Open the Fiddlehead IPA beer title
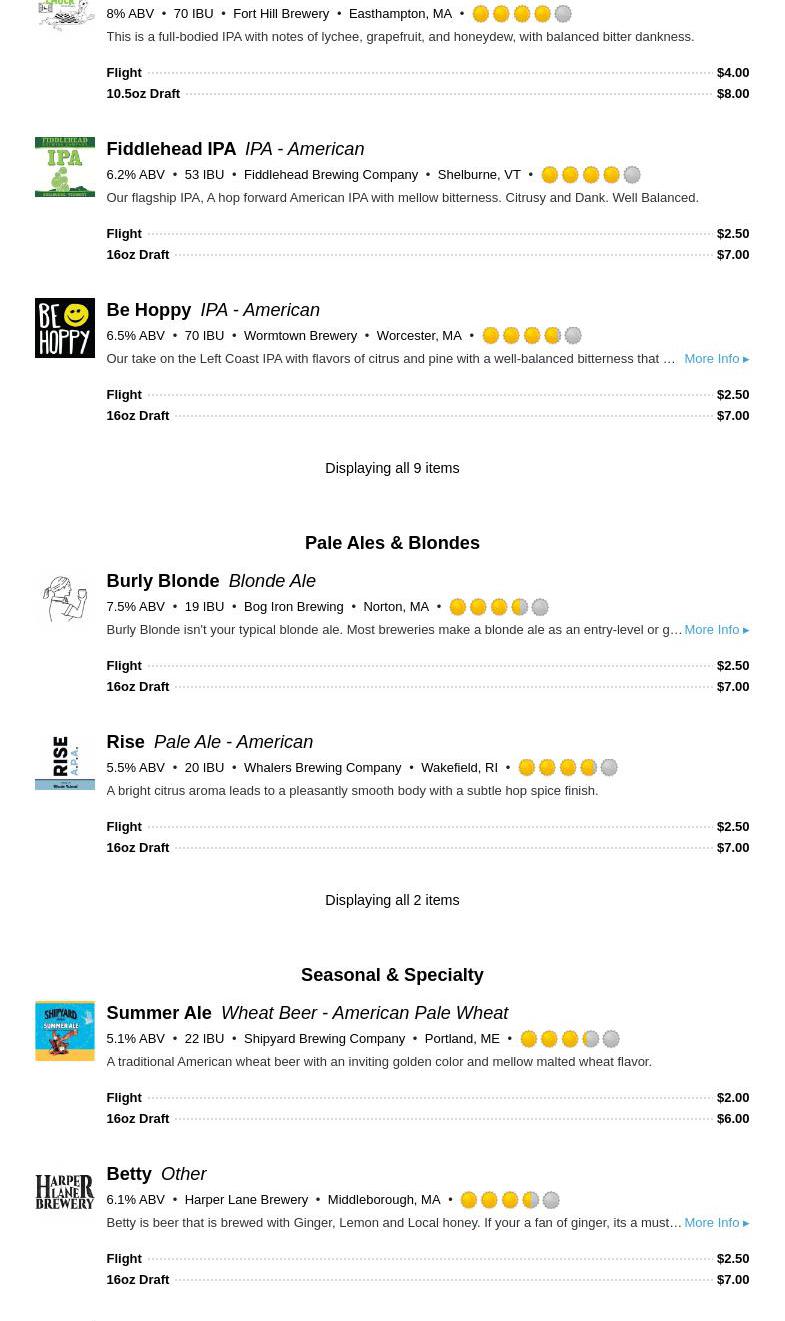This screenshot has height=1321, width=785. (x=171, y=149)
